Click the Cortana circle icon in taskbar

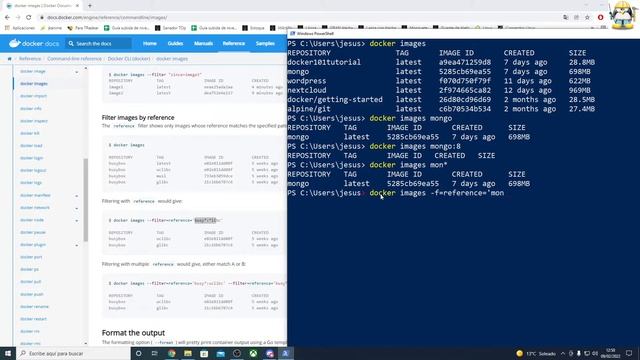point(139,353)
